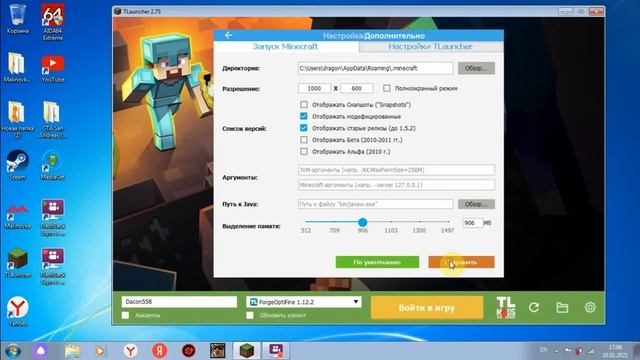Select the upper Flashback Express desktop icon
The width and height of the screenshot is (640, 360).
(x=53, y=218)
